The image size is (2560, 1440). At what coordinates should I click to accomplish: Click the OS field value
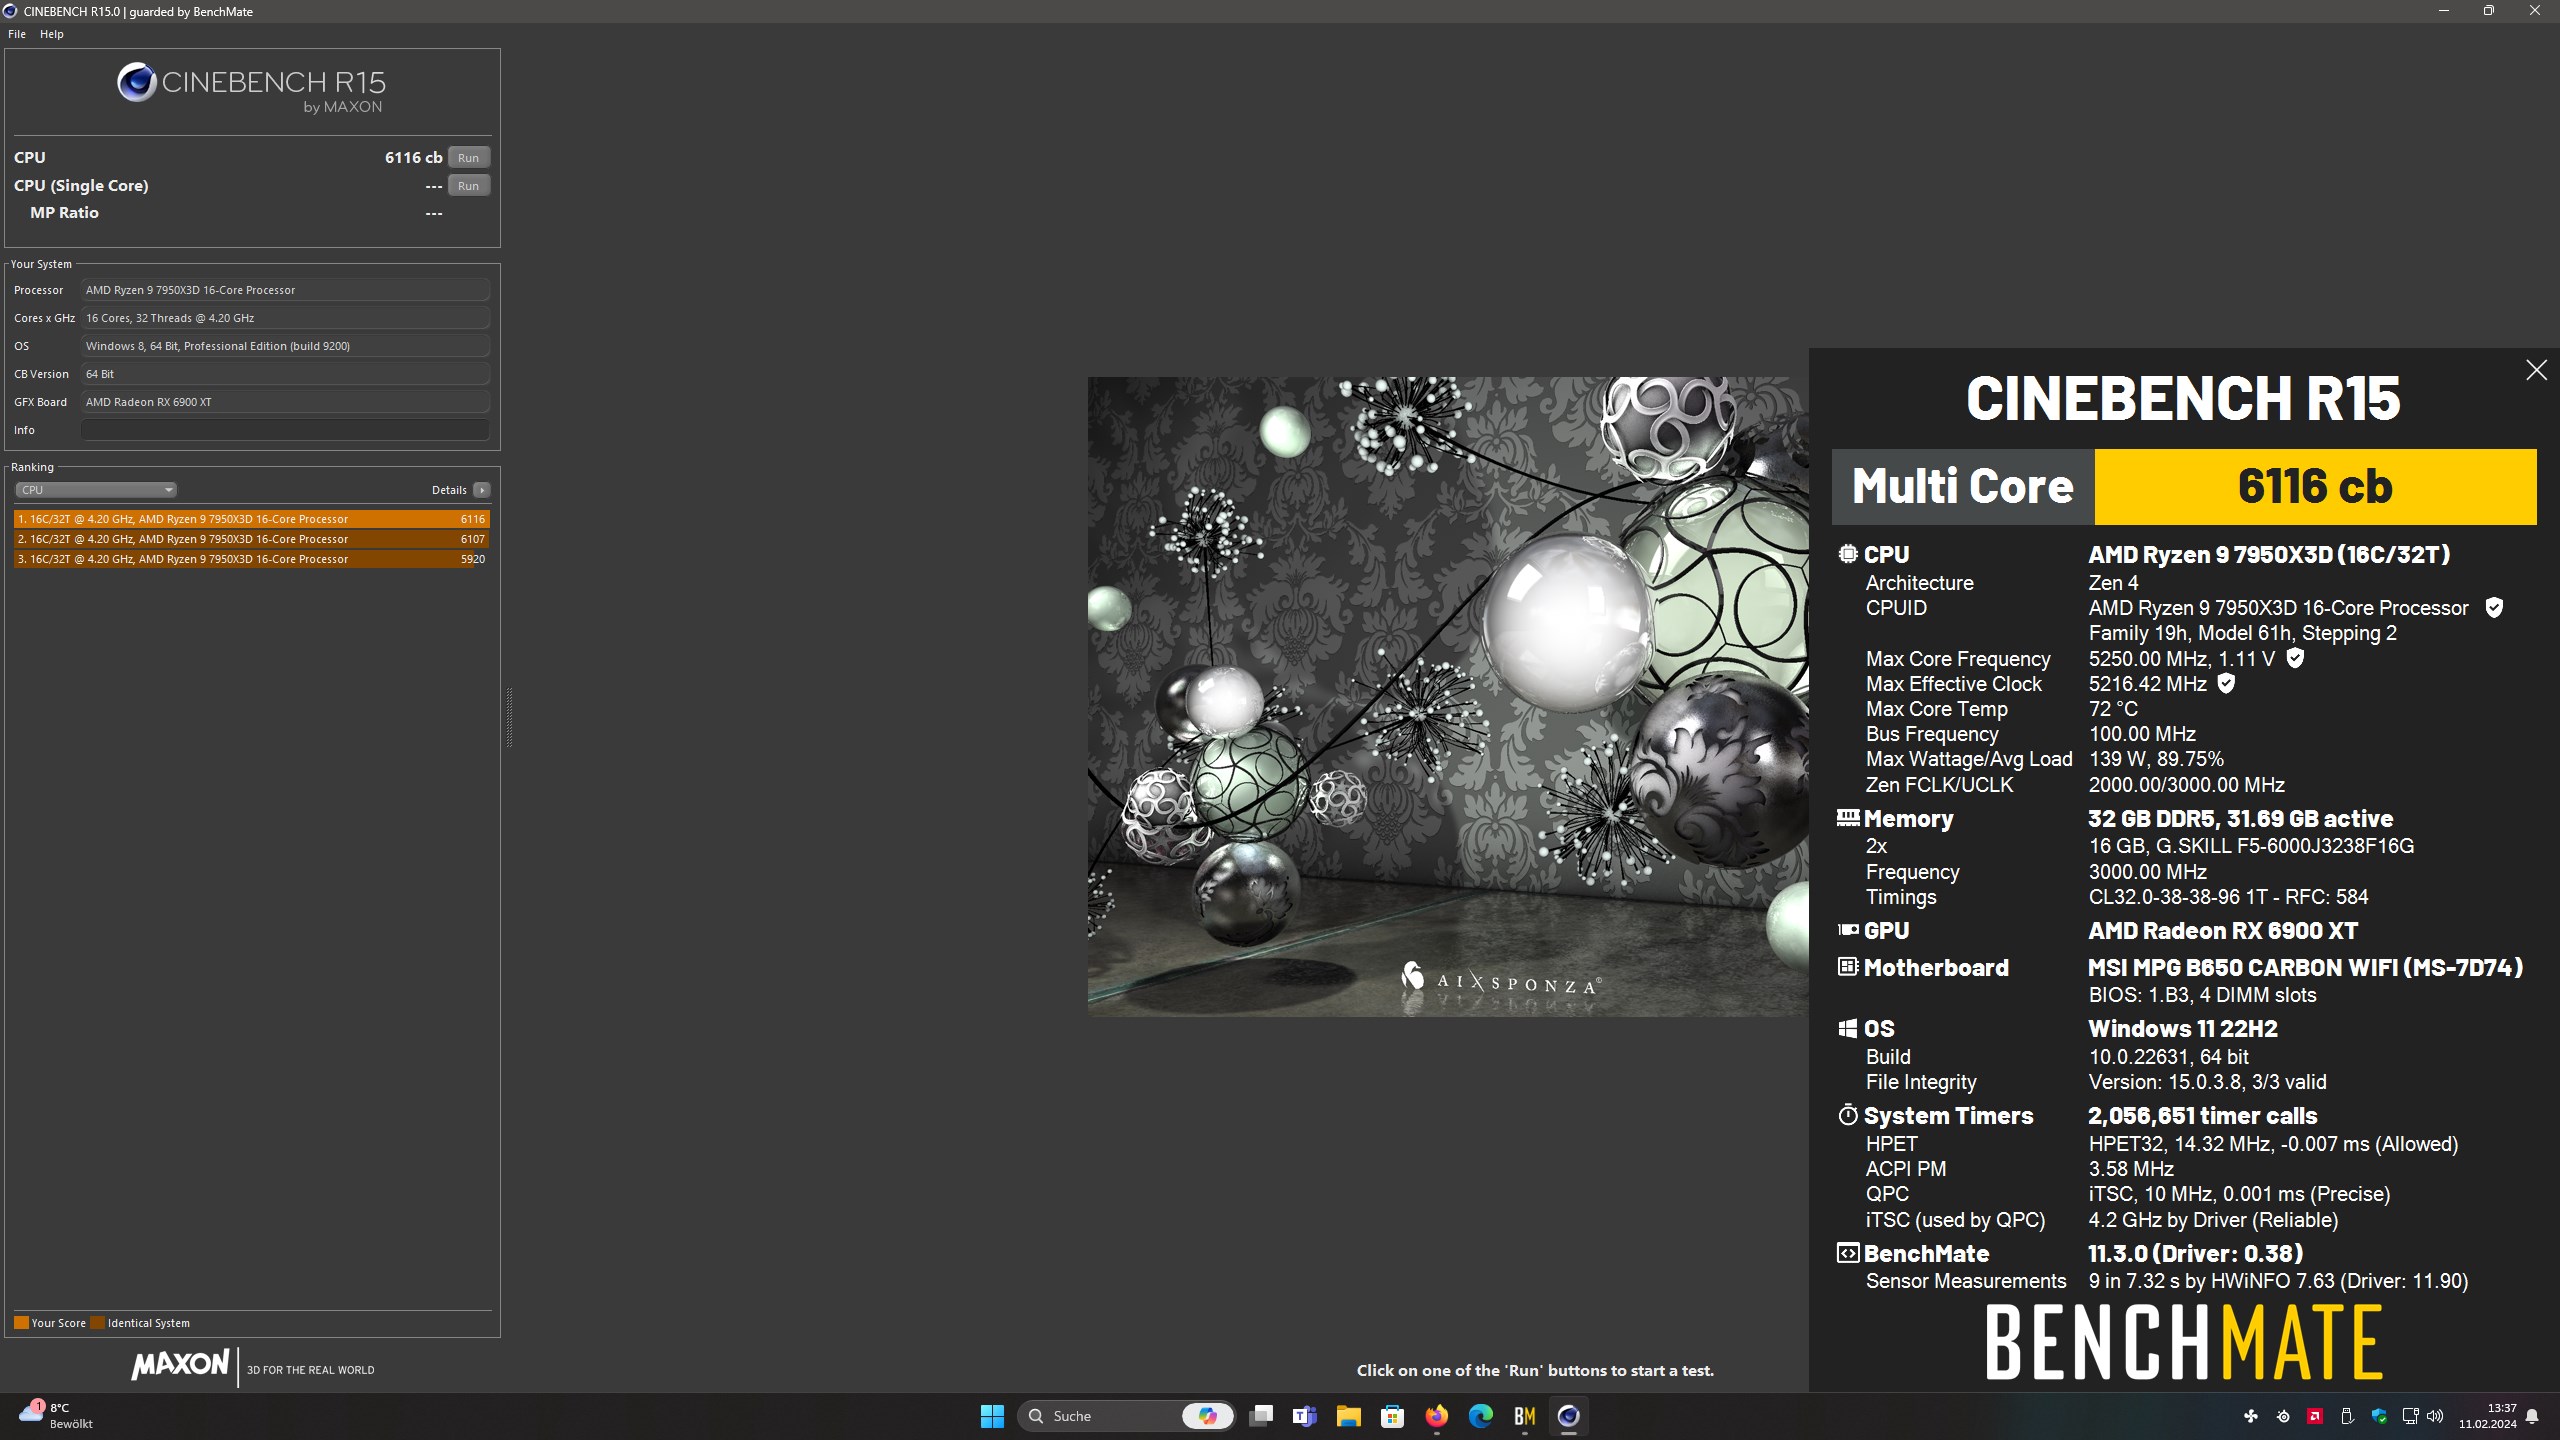[286, 346]
